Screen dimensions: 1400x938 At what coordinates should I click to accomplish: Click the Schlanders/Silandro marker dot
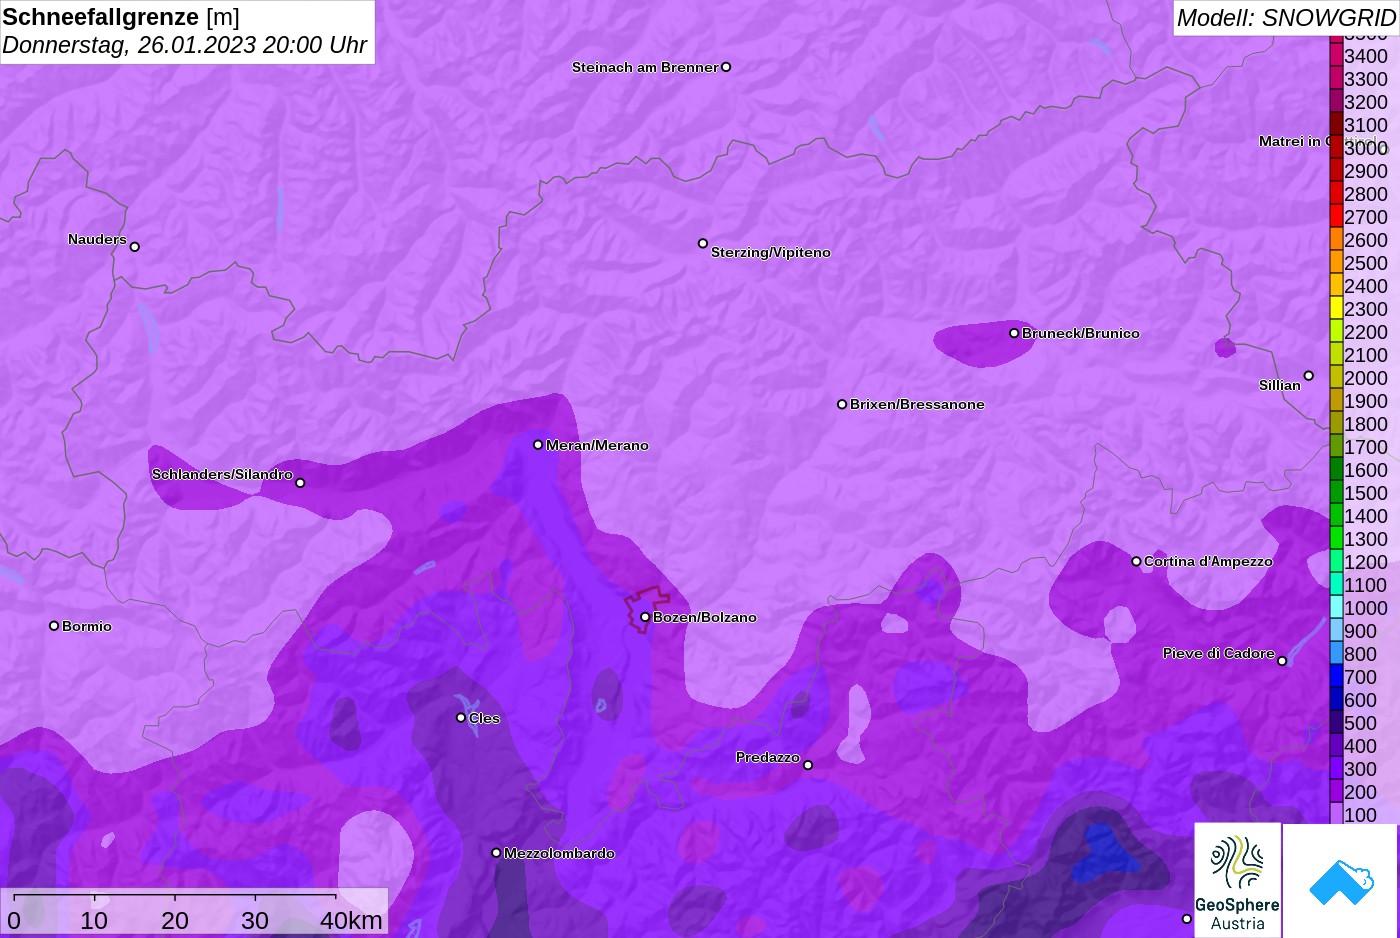(x=300, y=483)
